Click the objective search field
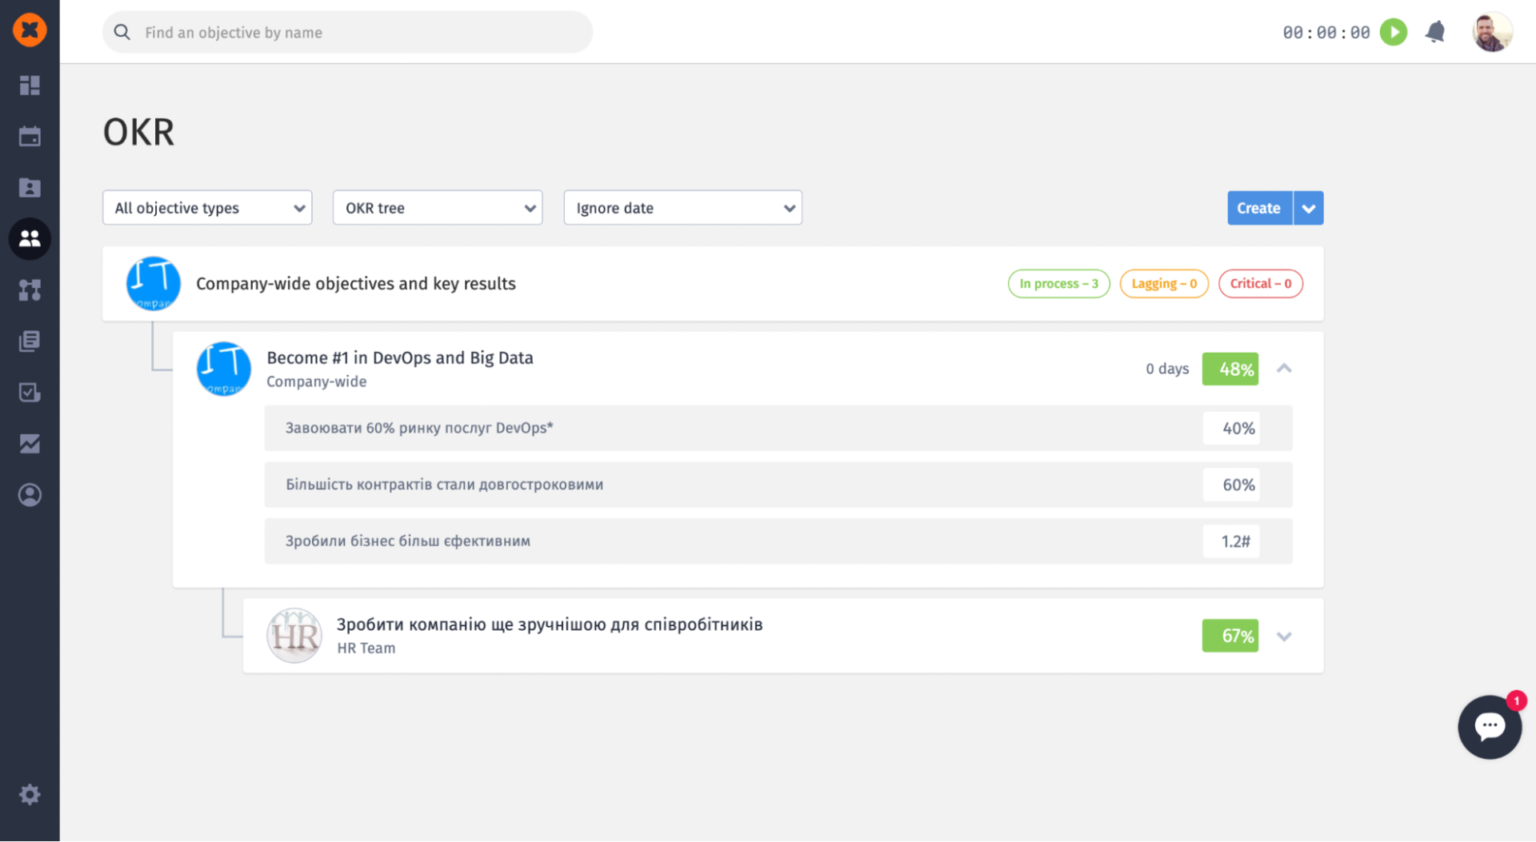This screenshot has width=1536, height=842. pos(347,32)
